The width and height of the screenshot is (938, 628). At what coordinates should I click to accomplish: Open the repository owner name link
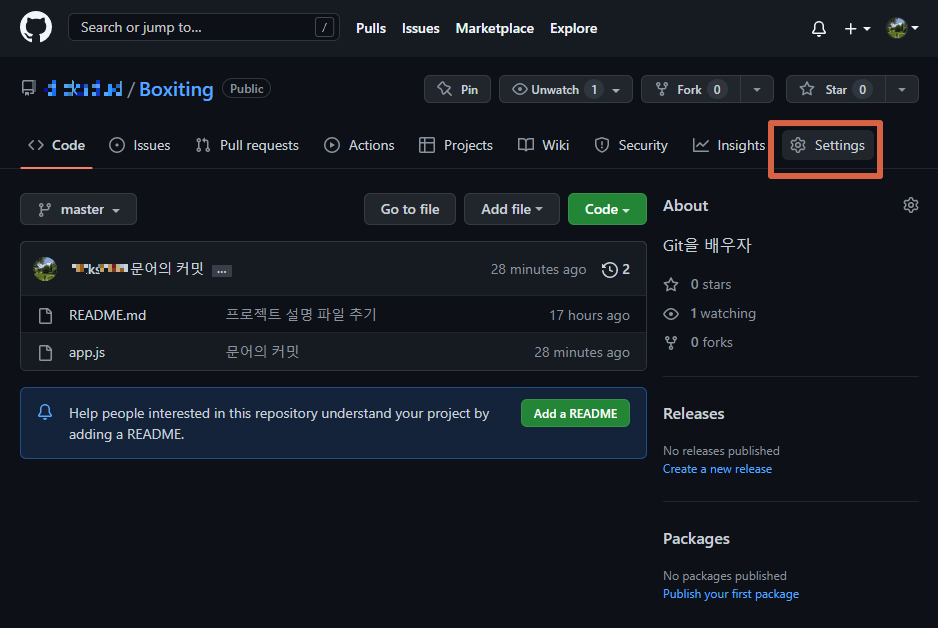point(84,89)
